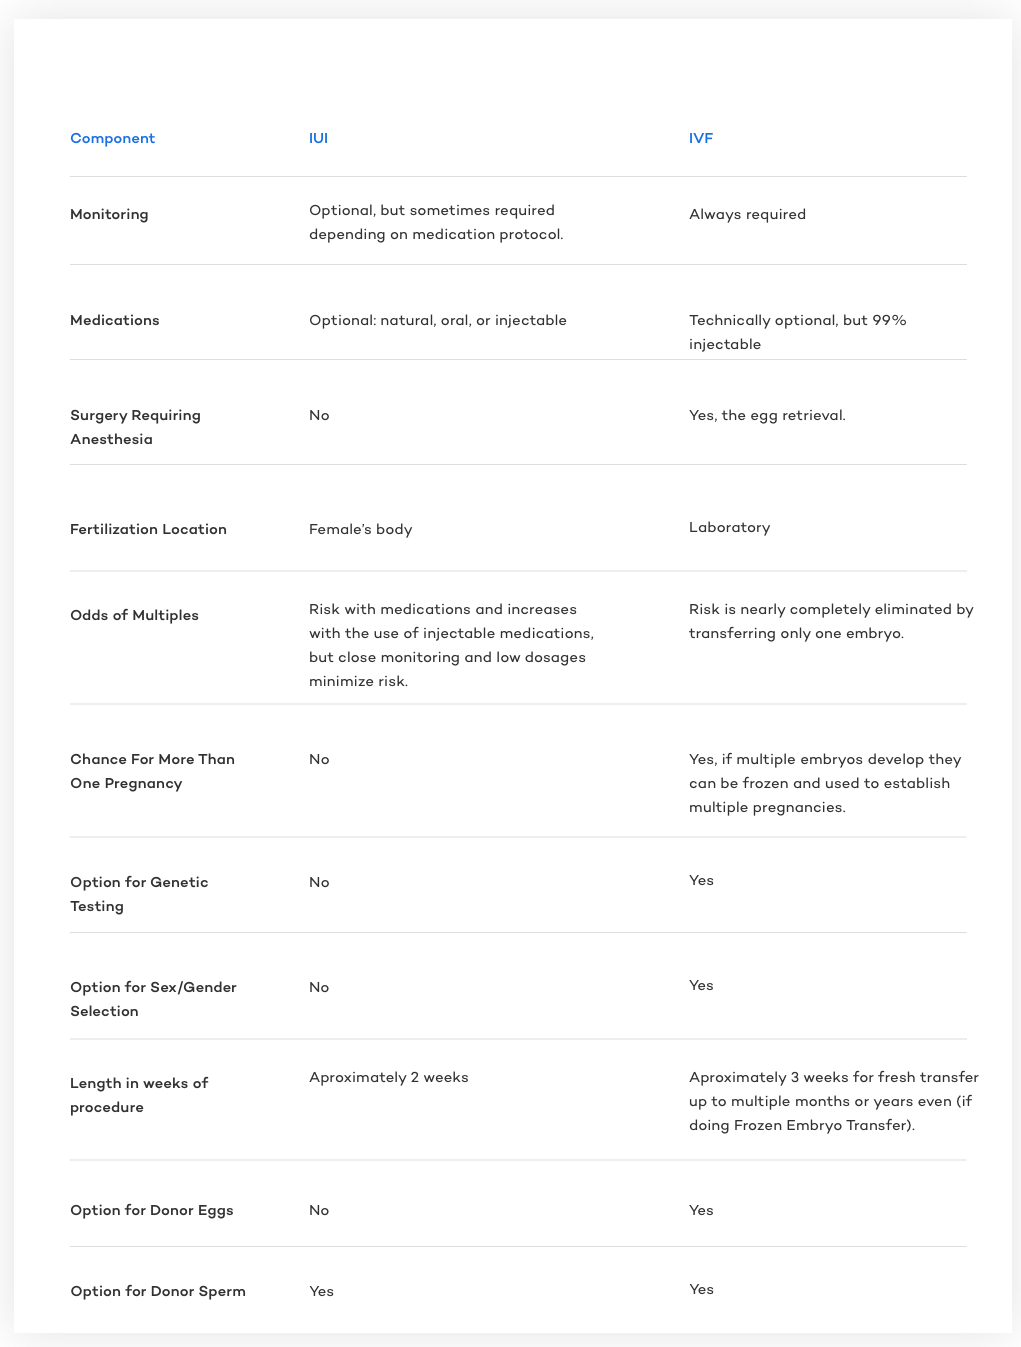Click 'Optional: natural, oral, or injectable' text

pyautogui.click(x=438, y=320)
